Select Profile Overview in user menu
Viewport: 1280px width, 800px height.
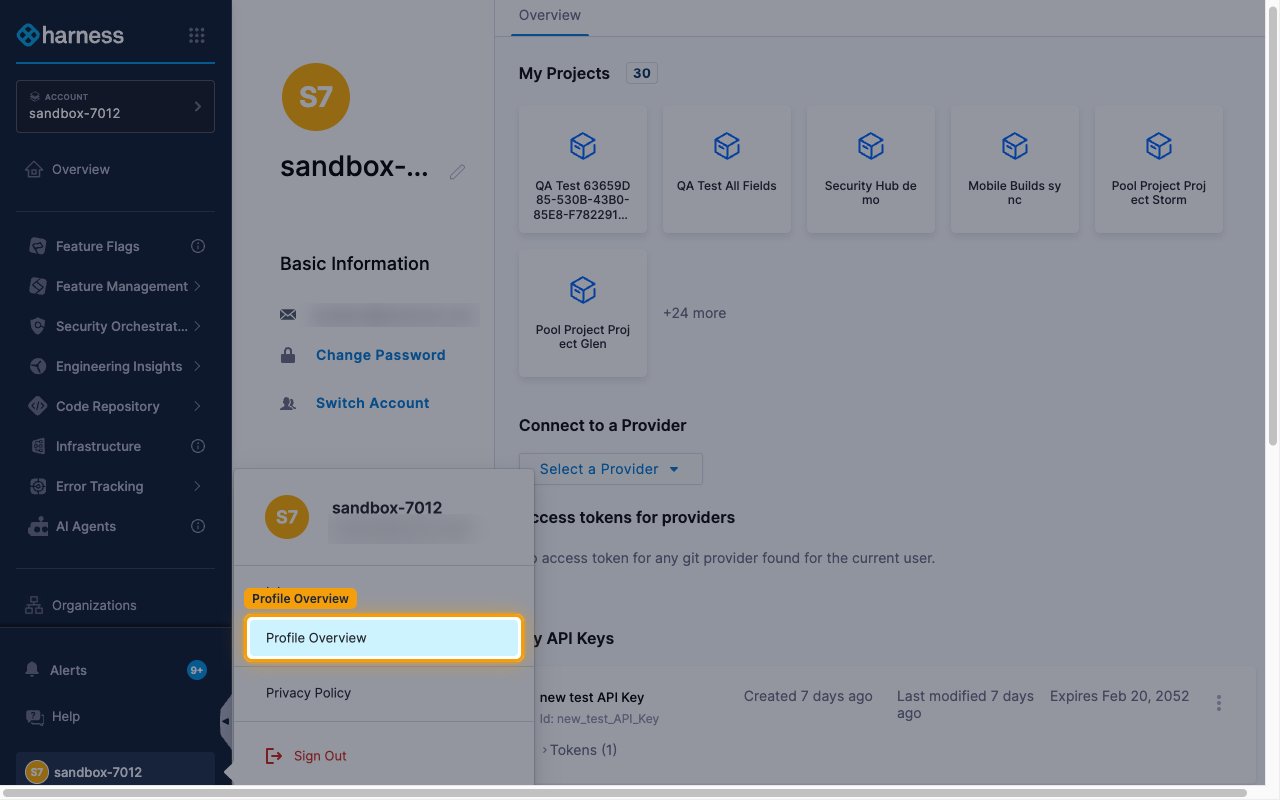(x=384, y=638)
